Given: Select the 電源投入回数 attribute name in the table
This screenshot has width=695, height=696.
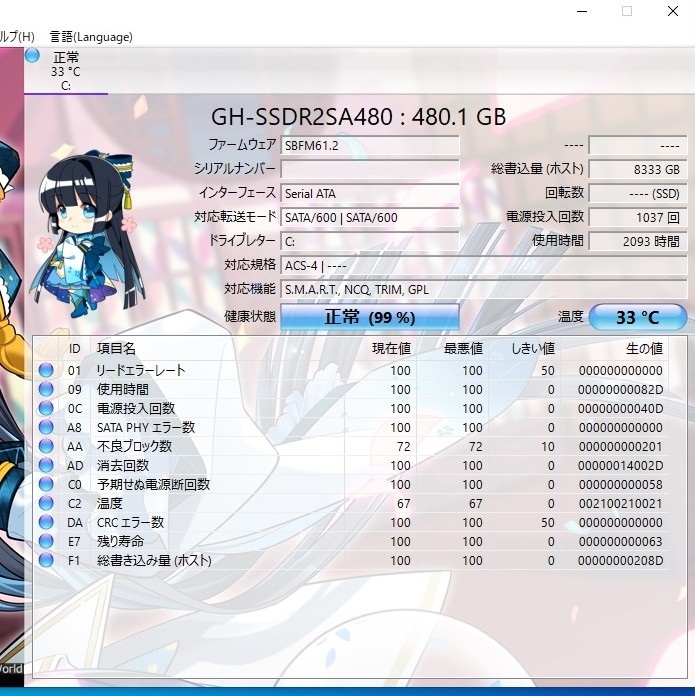Looking at the screenshot, I should 136,408.
